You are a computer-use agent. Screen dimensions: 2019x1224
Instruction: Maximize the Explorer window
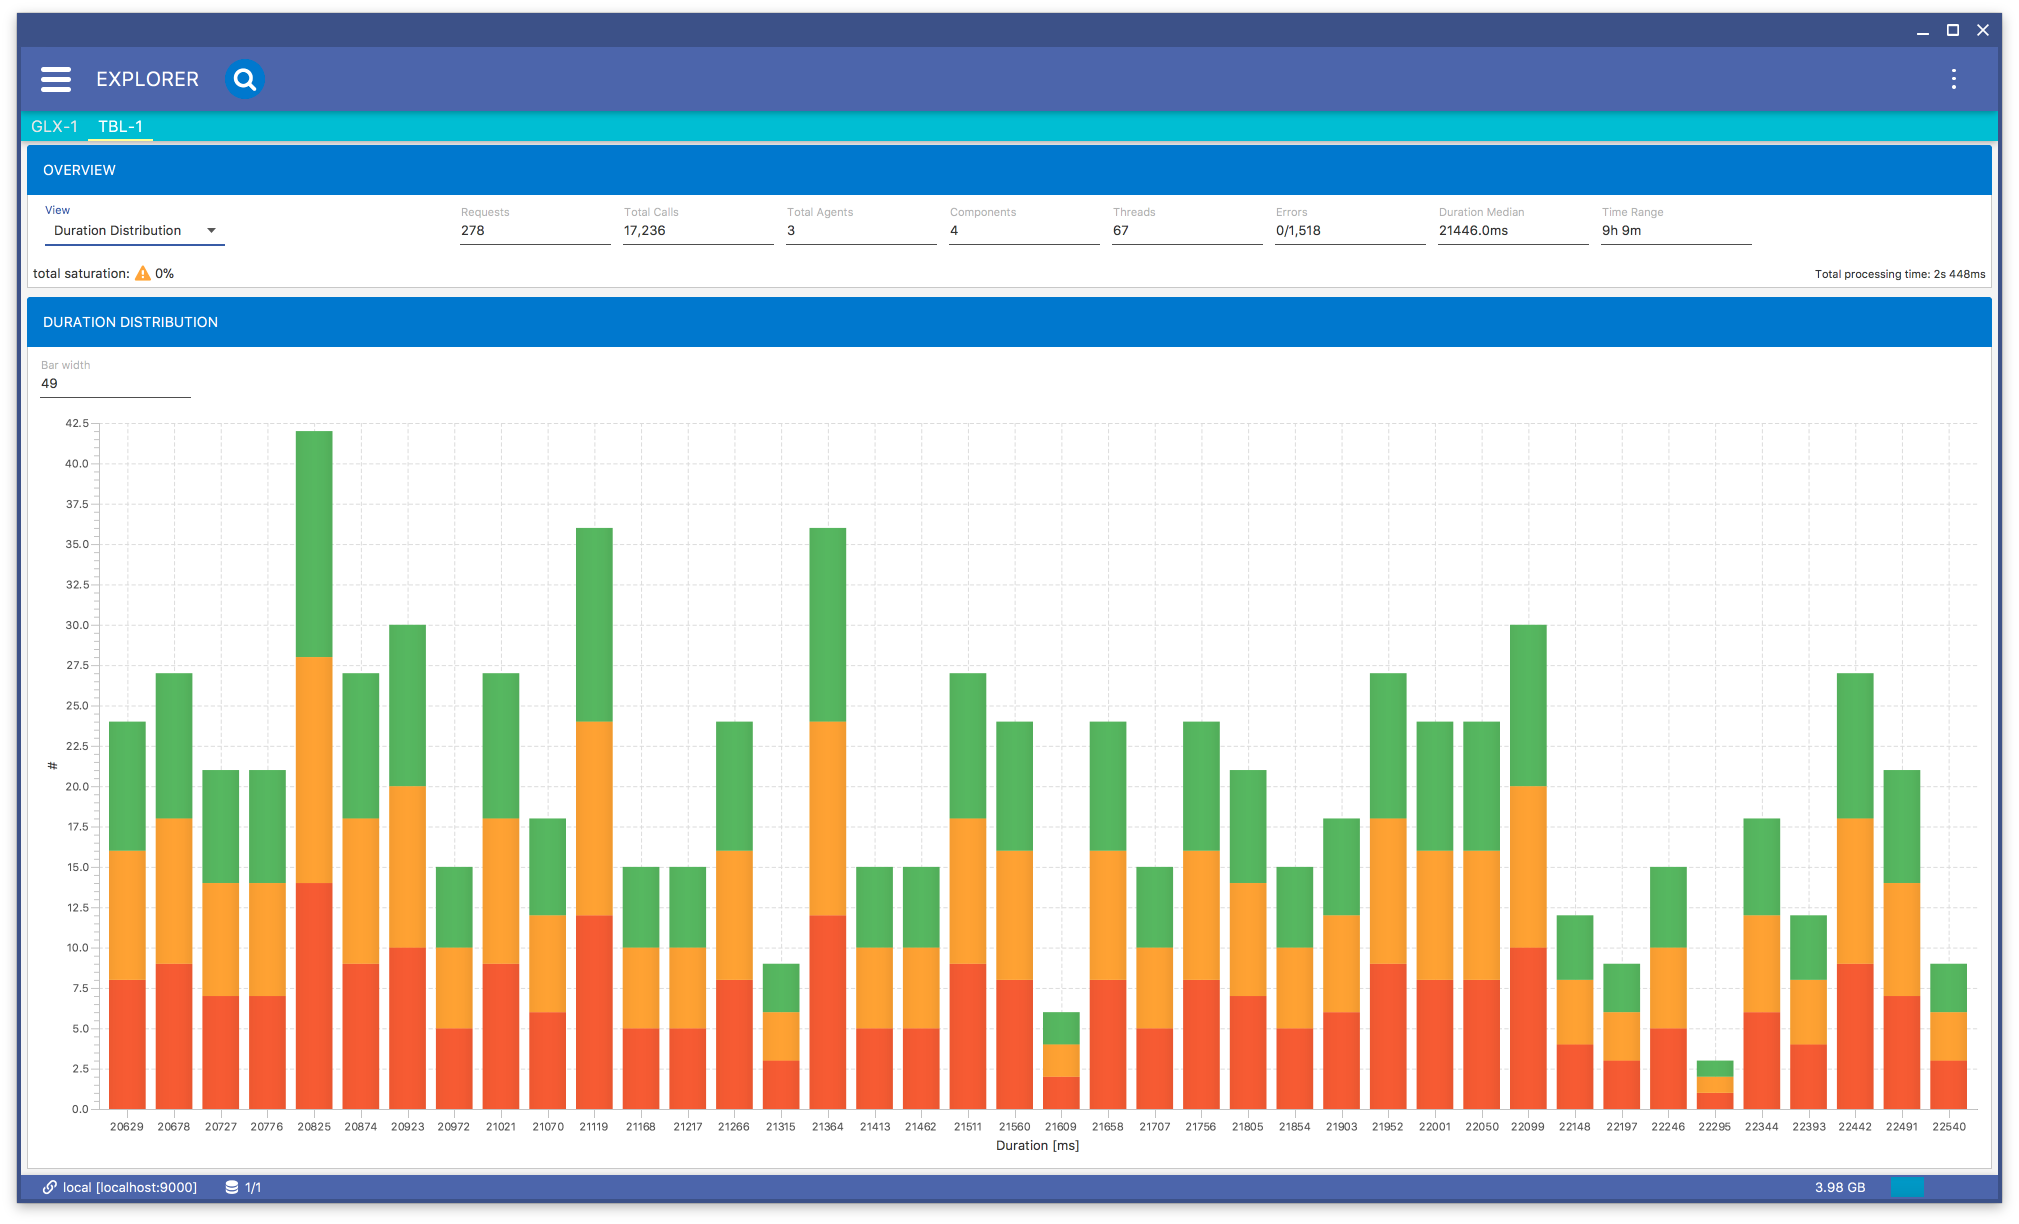pyautogui.click(x=1952, y=30)
